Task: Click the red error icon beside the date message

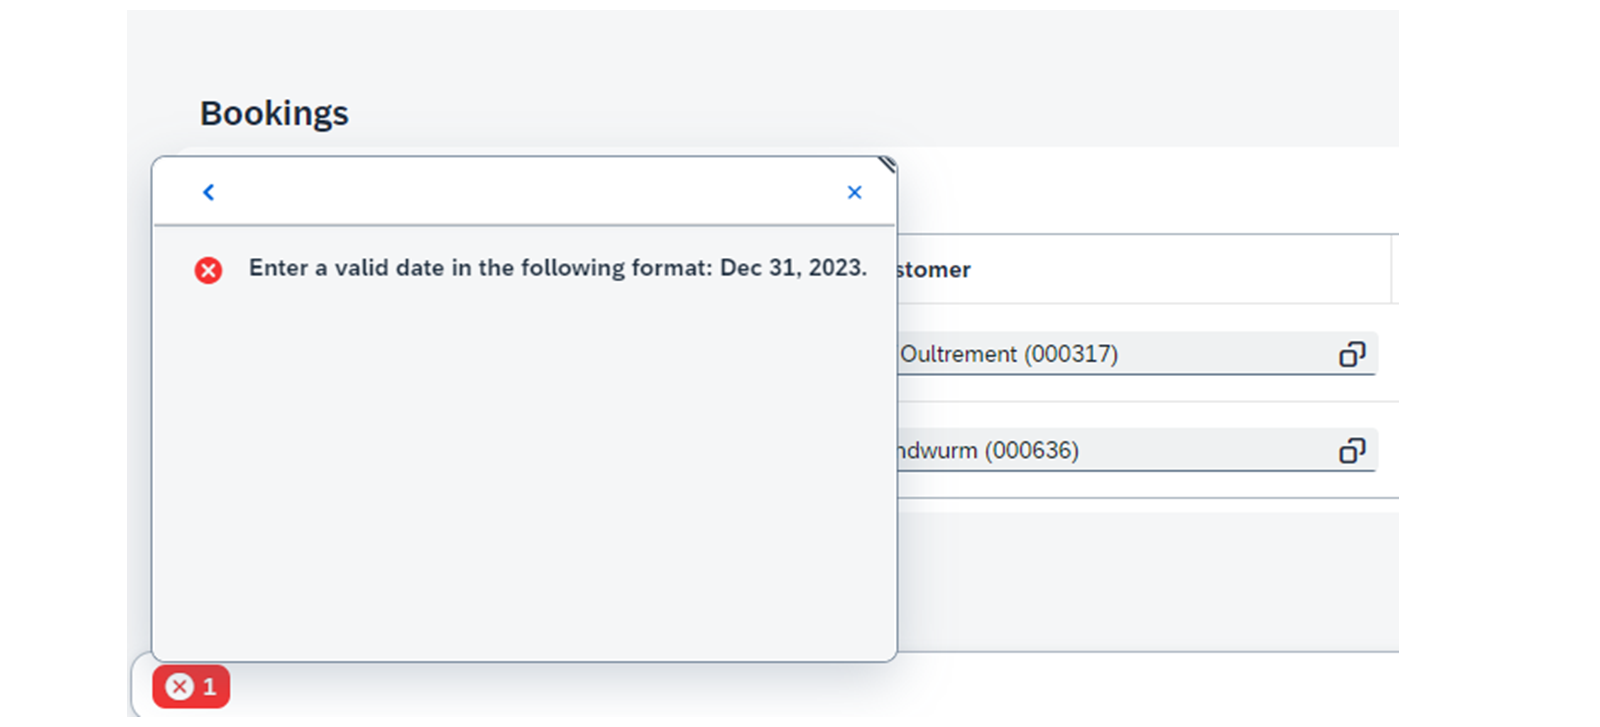Action: pos(208,270)
